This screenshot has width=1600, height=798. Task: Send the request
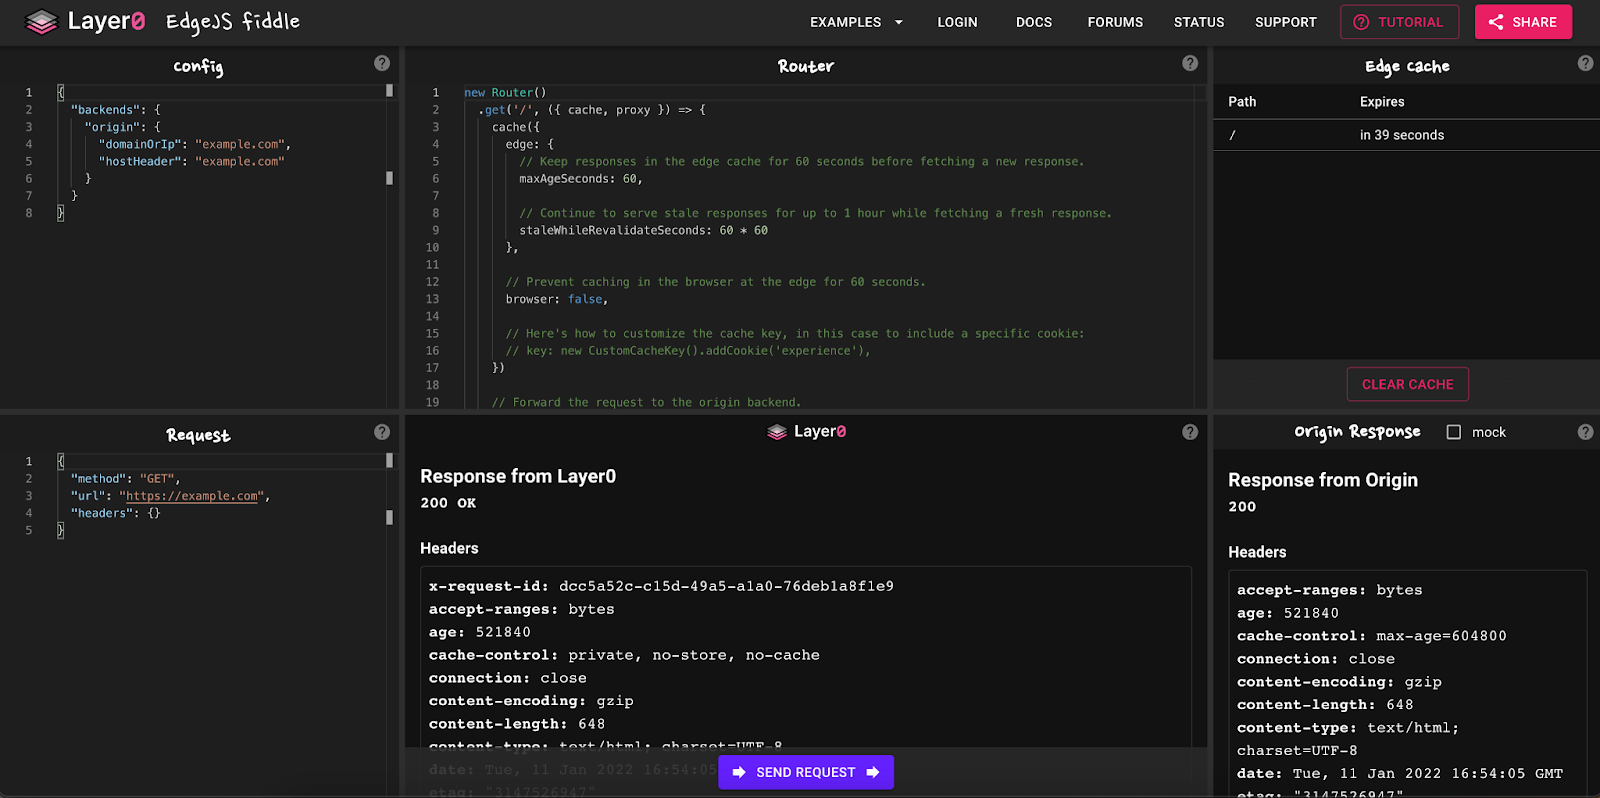[806, 772]
